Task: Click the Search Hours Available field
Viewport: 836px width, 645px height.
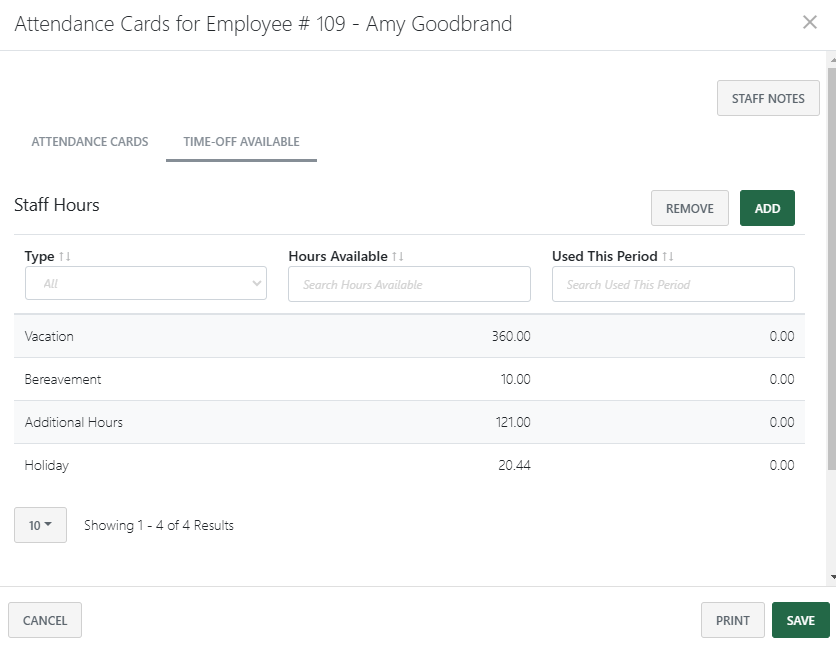Action: [409, 283]
